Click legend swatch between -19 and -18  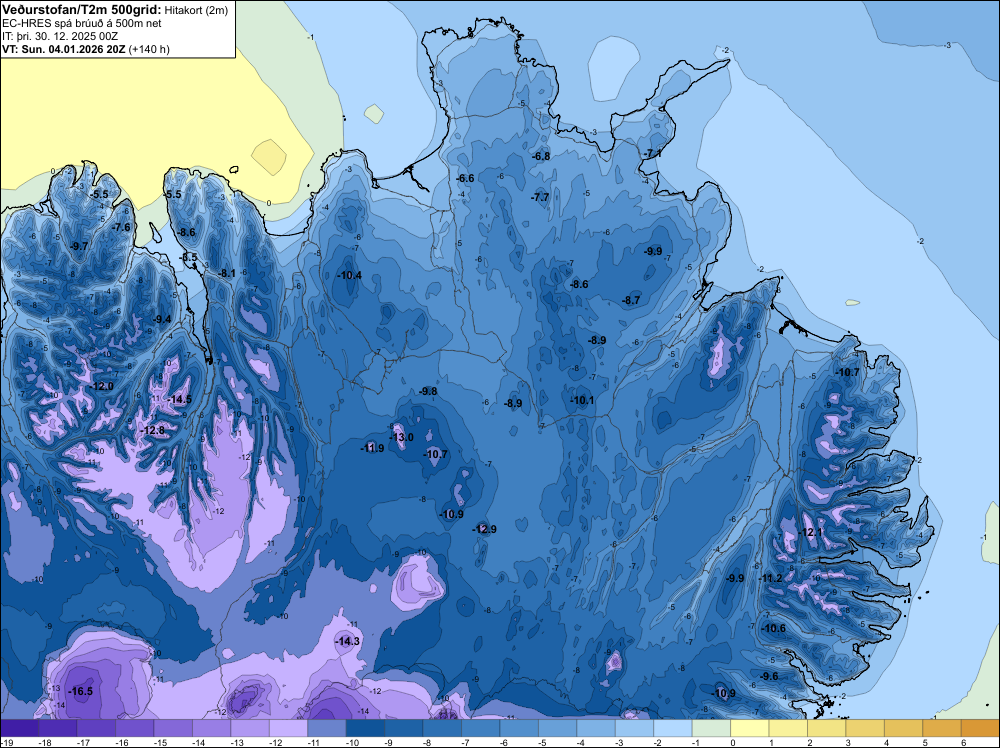[19, 728]
